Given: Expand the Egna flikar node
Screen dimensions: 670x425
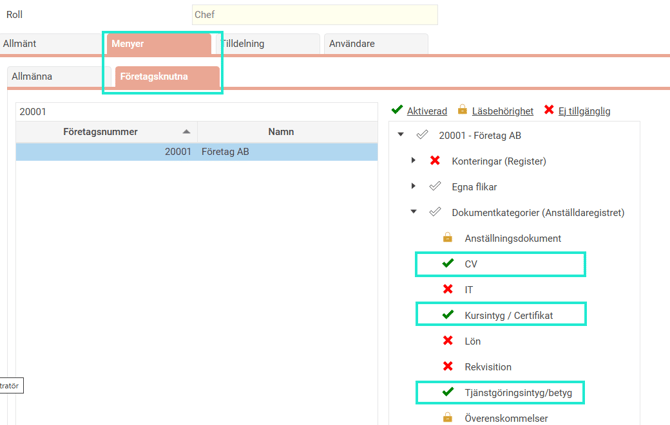Looking at the screenshot, I should click(x=414, y=186).
